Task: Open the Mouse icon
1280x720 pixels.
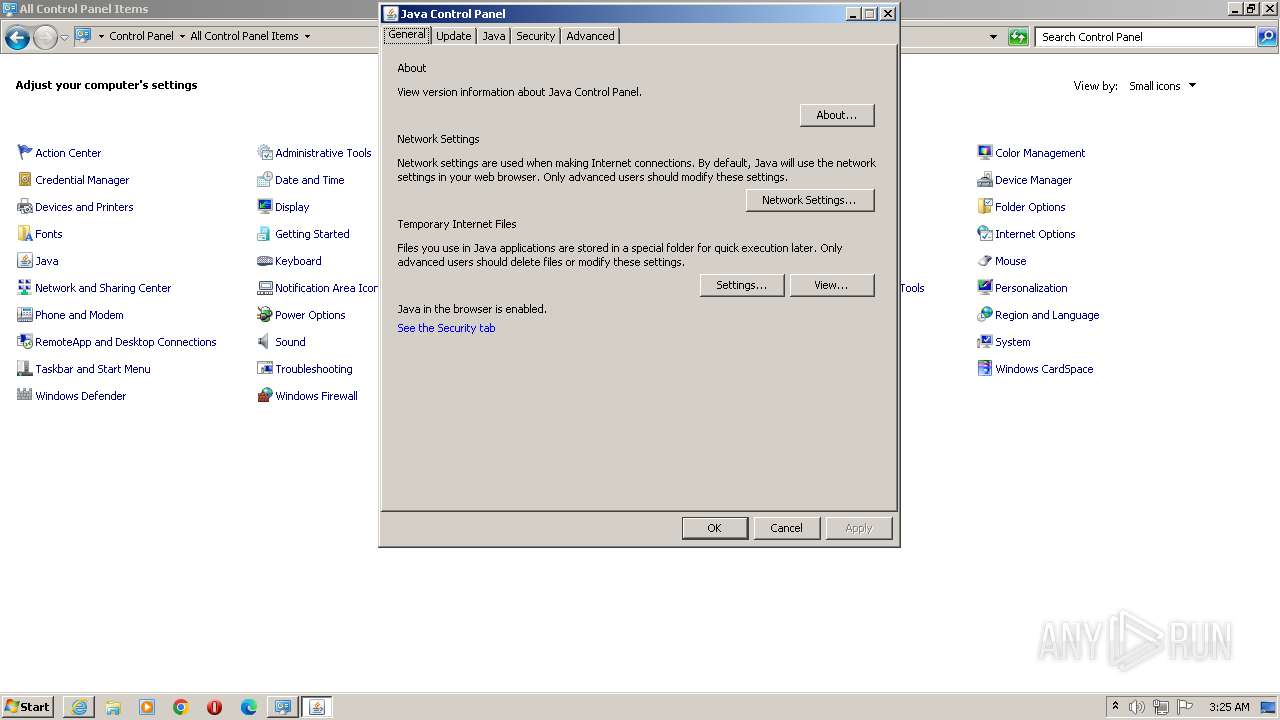Action: [x=985, y=261]
